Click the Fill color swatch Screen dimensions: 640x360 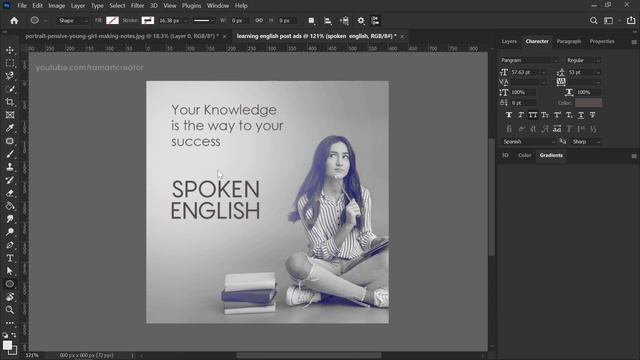pyautogui.click(x=112, y=20)
